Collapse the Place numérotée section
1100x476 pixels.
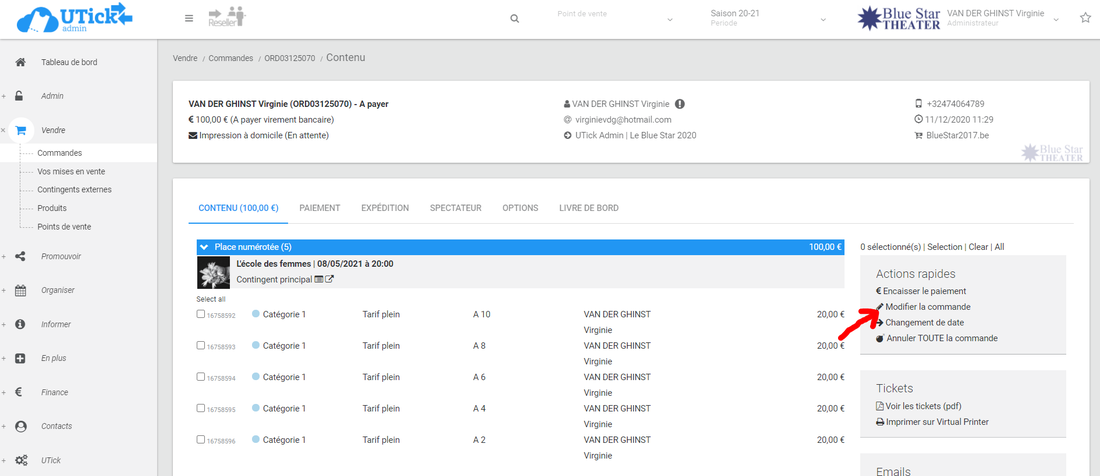[x=204, y=247]
